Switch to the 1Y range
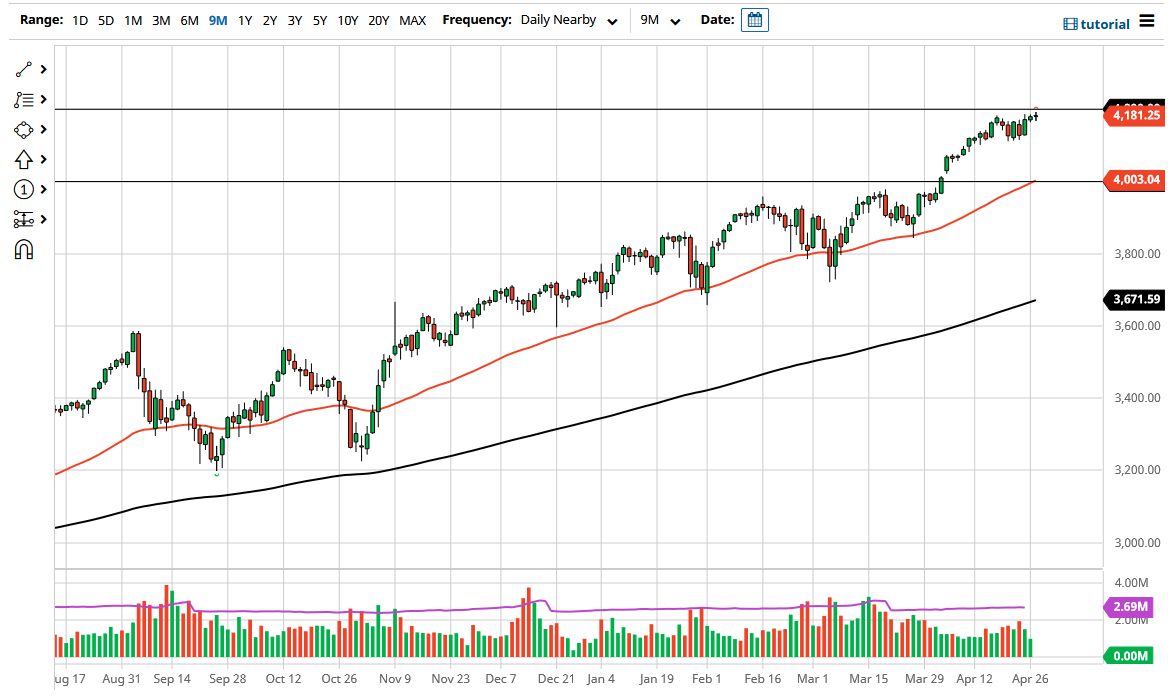Image resolution: width=1168 pixels, height=699 pixels. coord(245,19)
